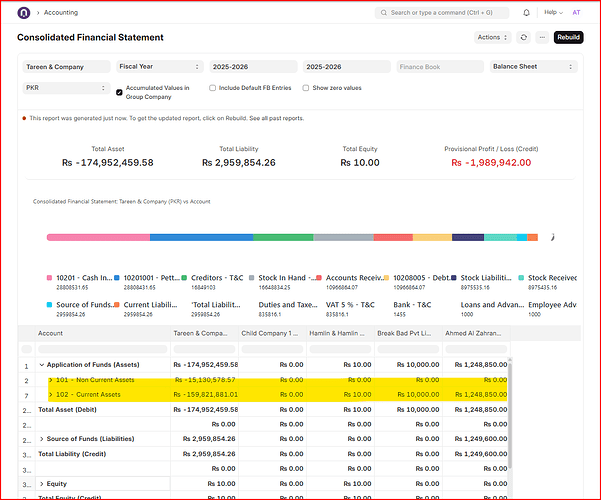Edit the start year 2025-2026 field
This screenshot has width=601, height=500.
(253, 67)
